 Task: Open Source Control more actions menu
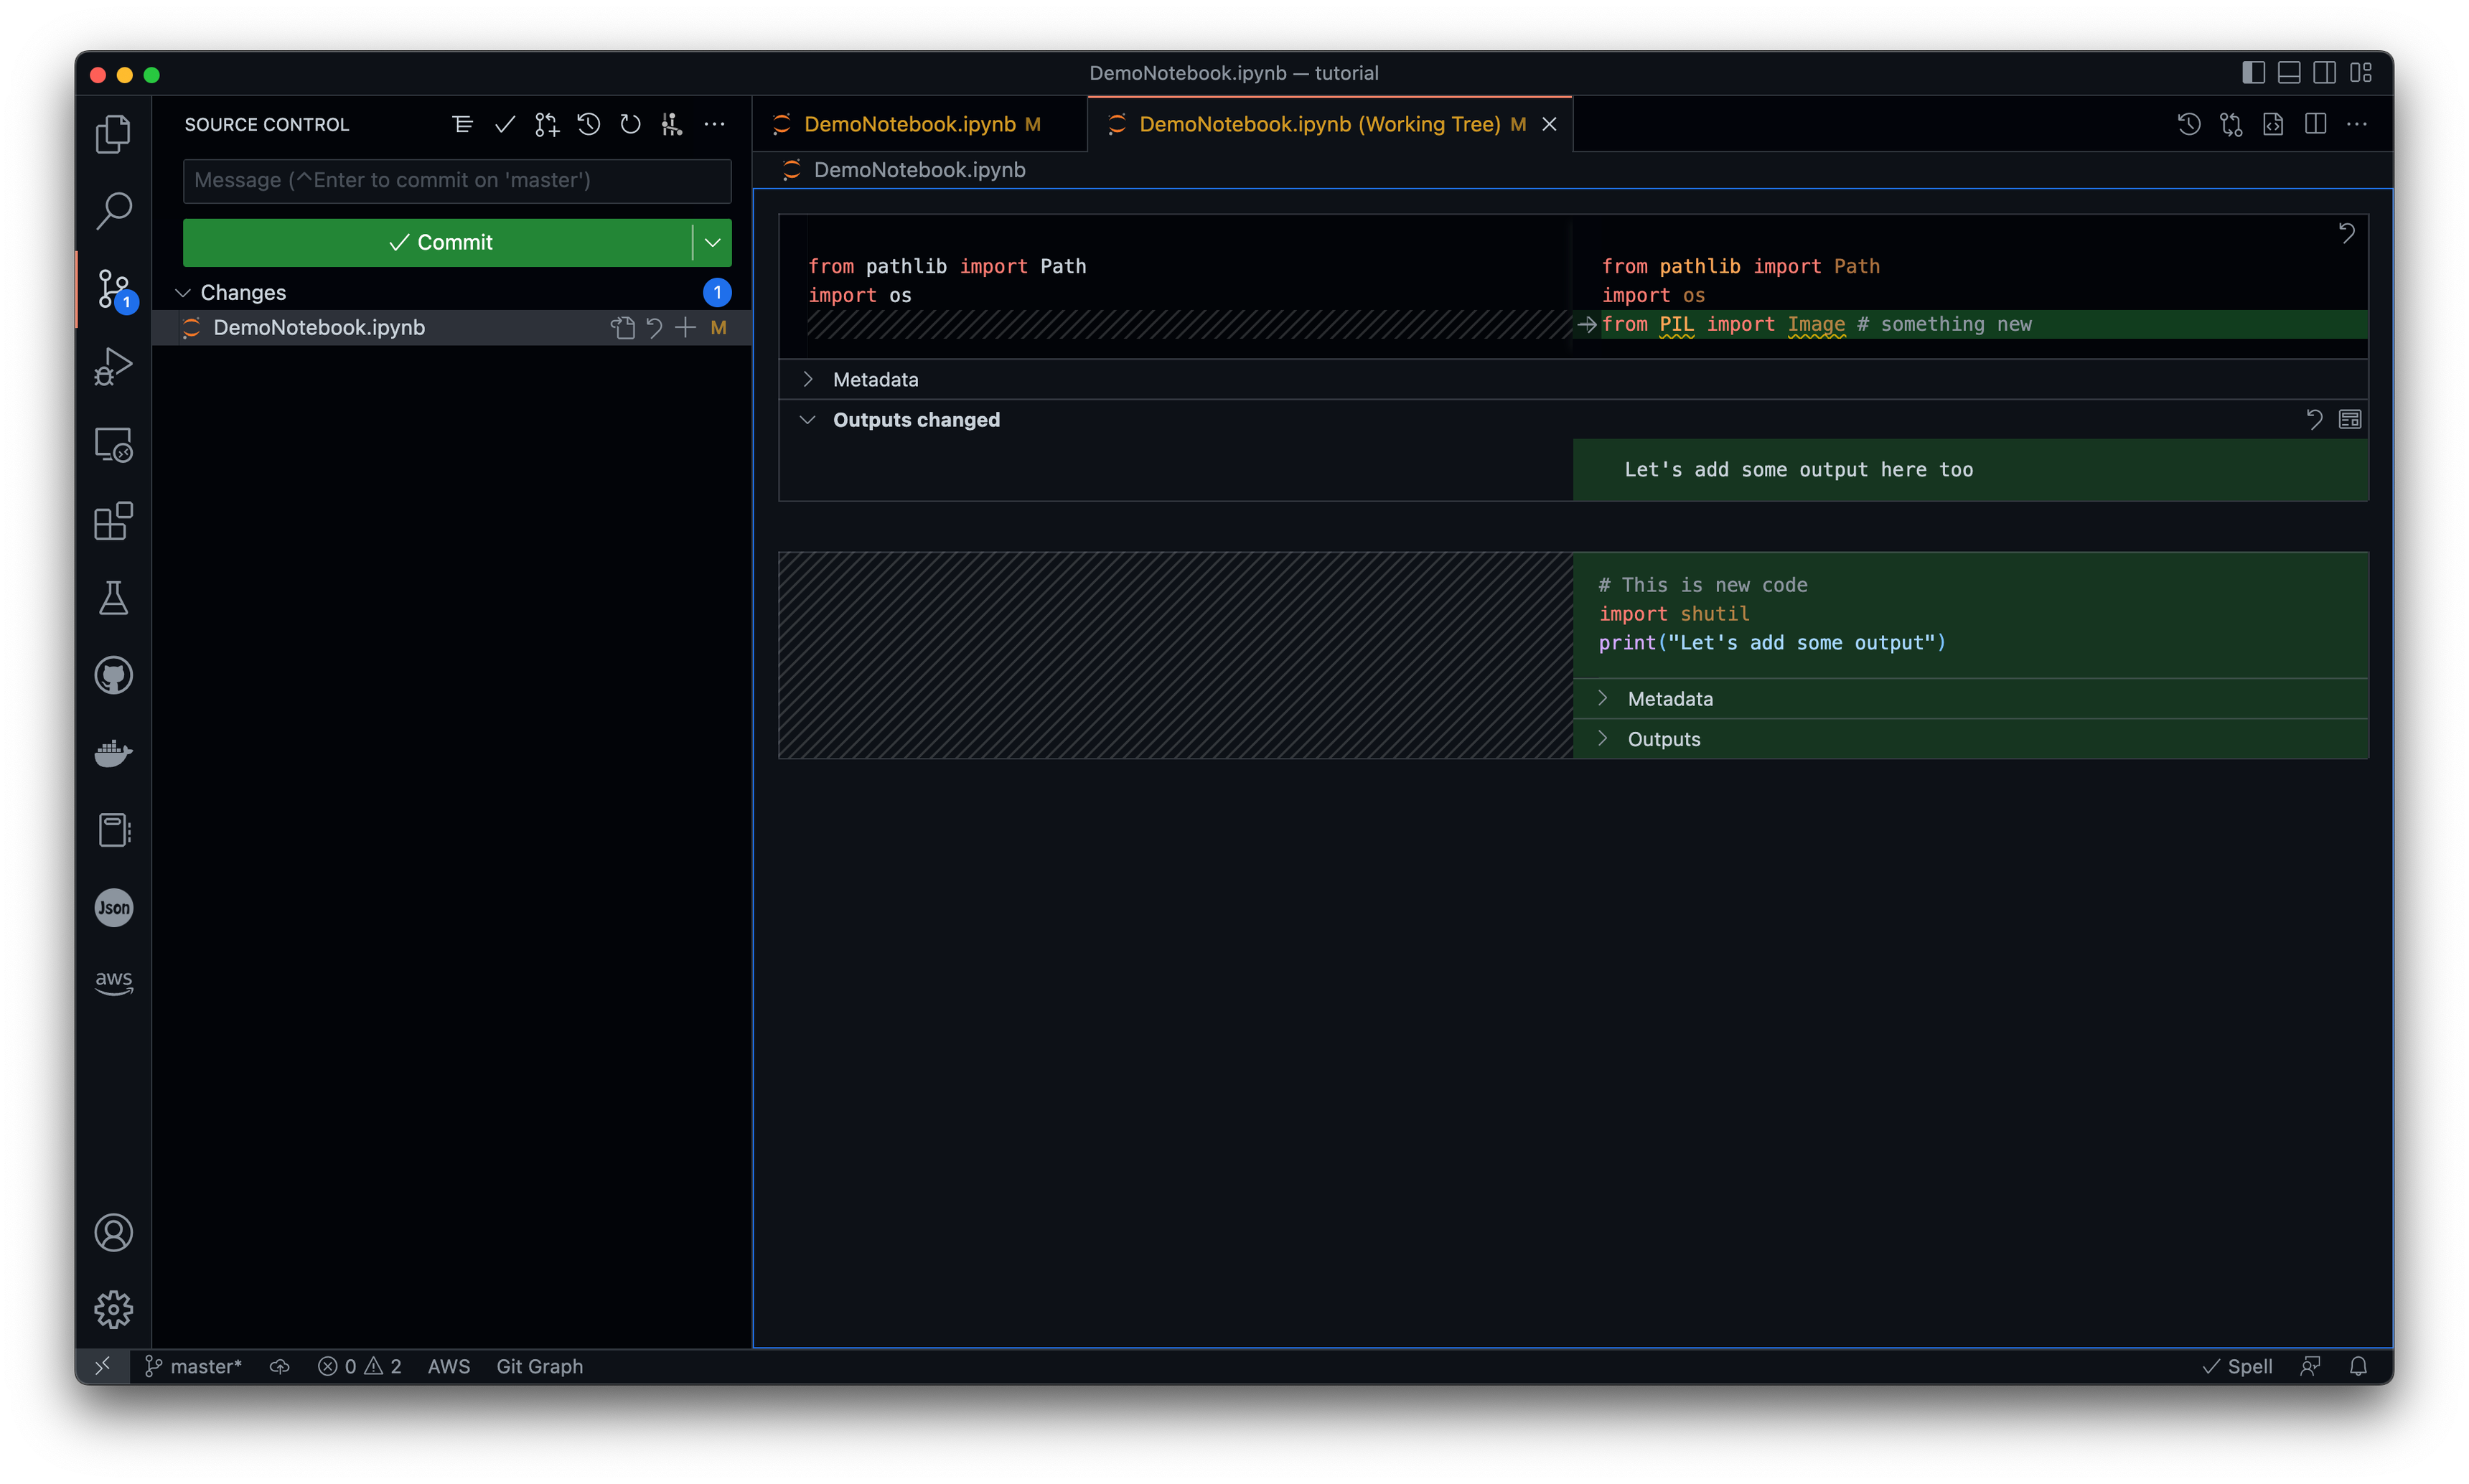tap(714, 124)
